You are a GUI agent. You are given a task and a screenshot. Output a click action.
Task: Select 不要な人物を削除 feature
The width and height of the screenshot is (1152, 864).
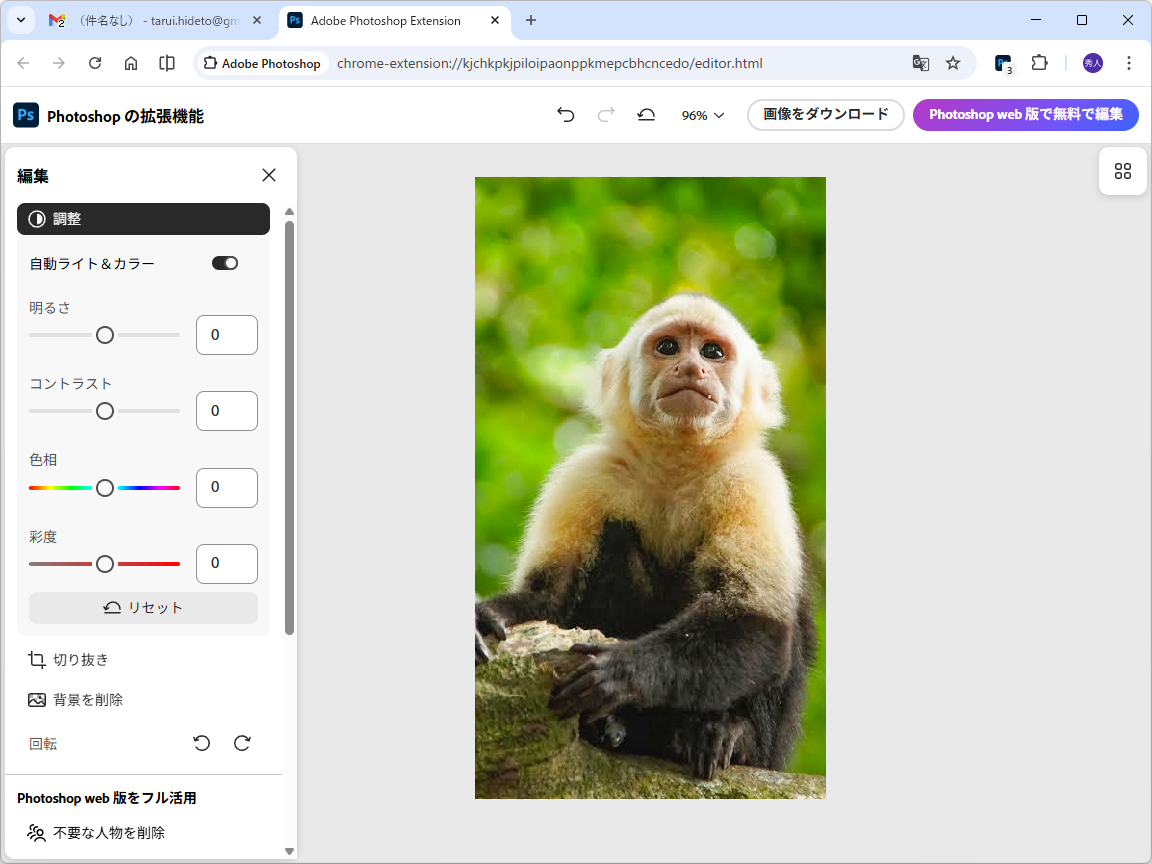[x=96, y=832]
